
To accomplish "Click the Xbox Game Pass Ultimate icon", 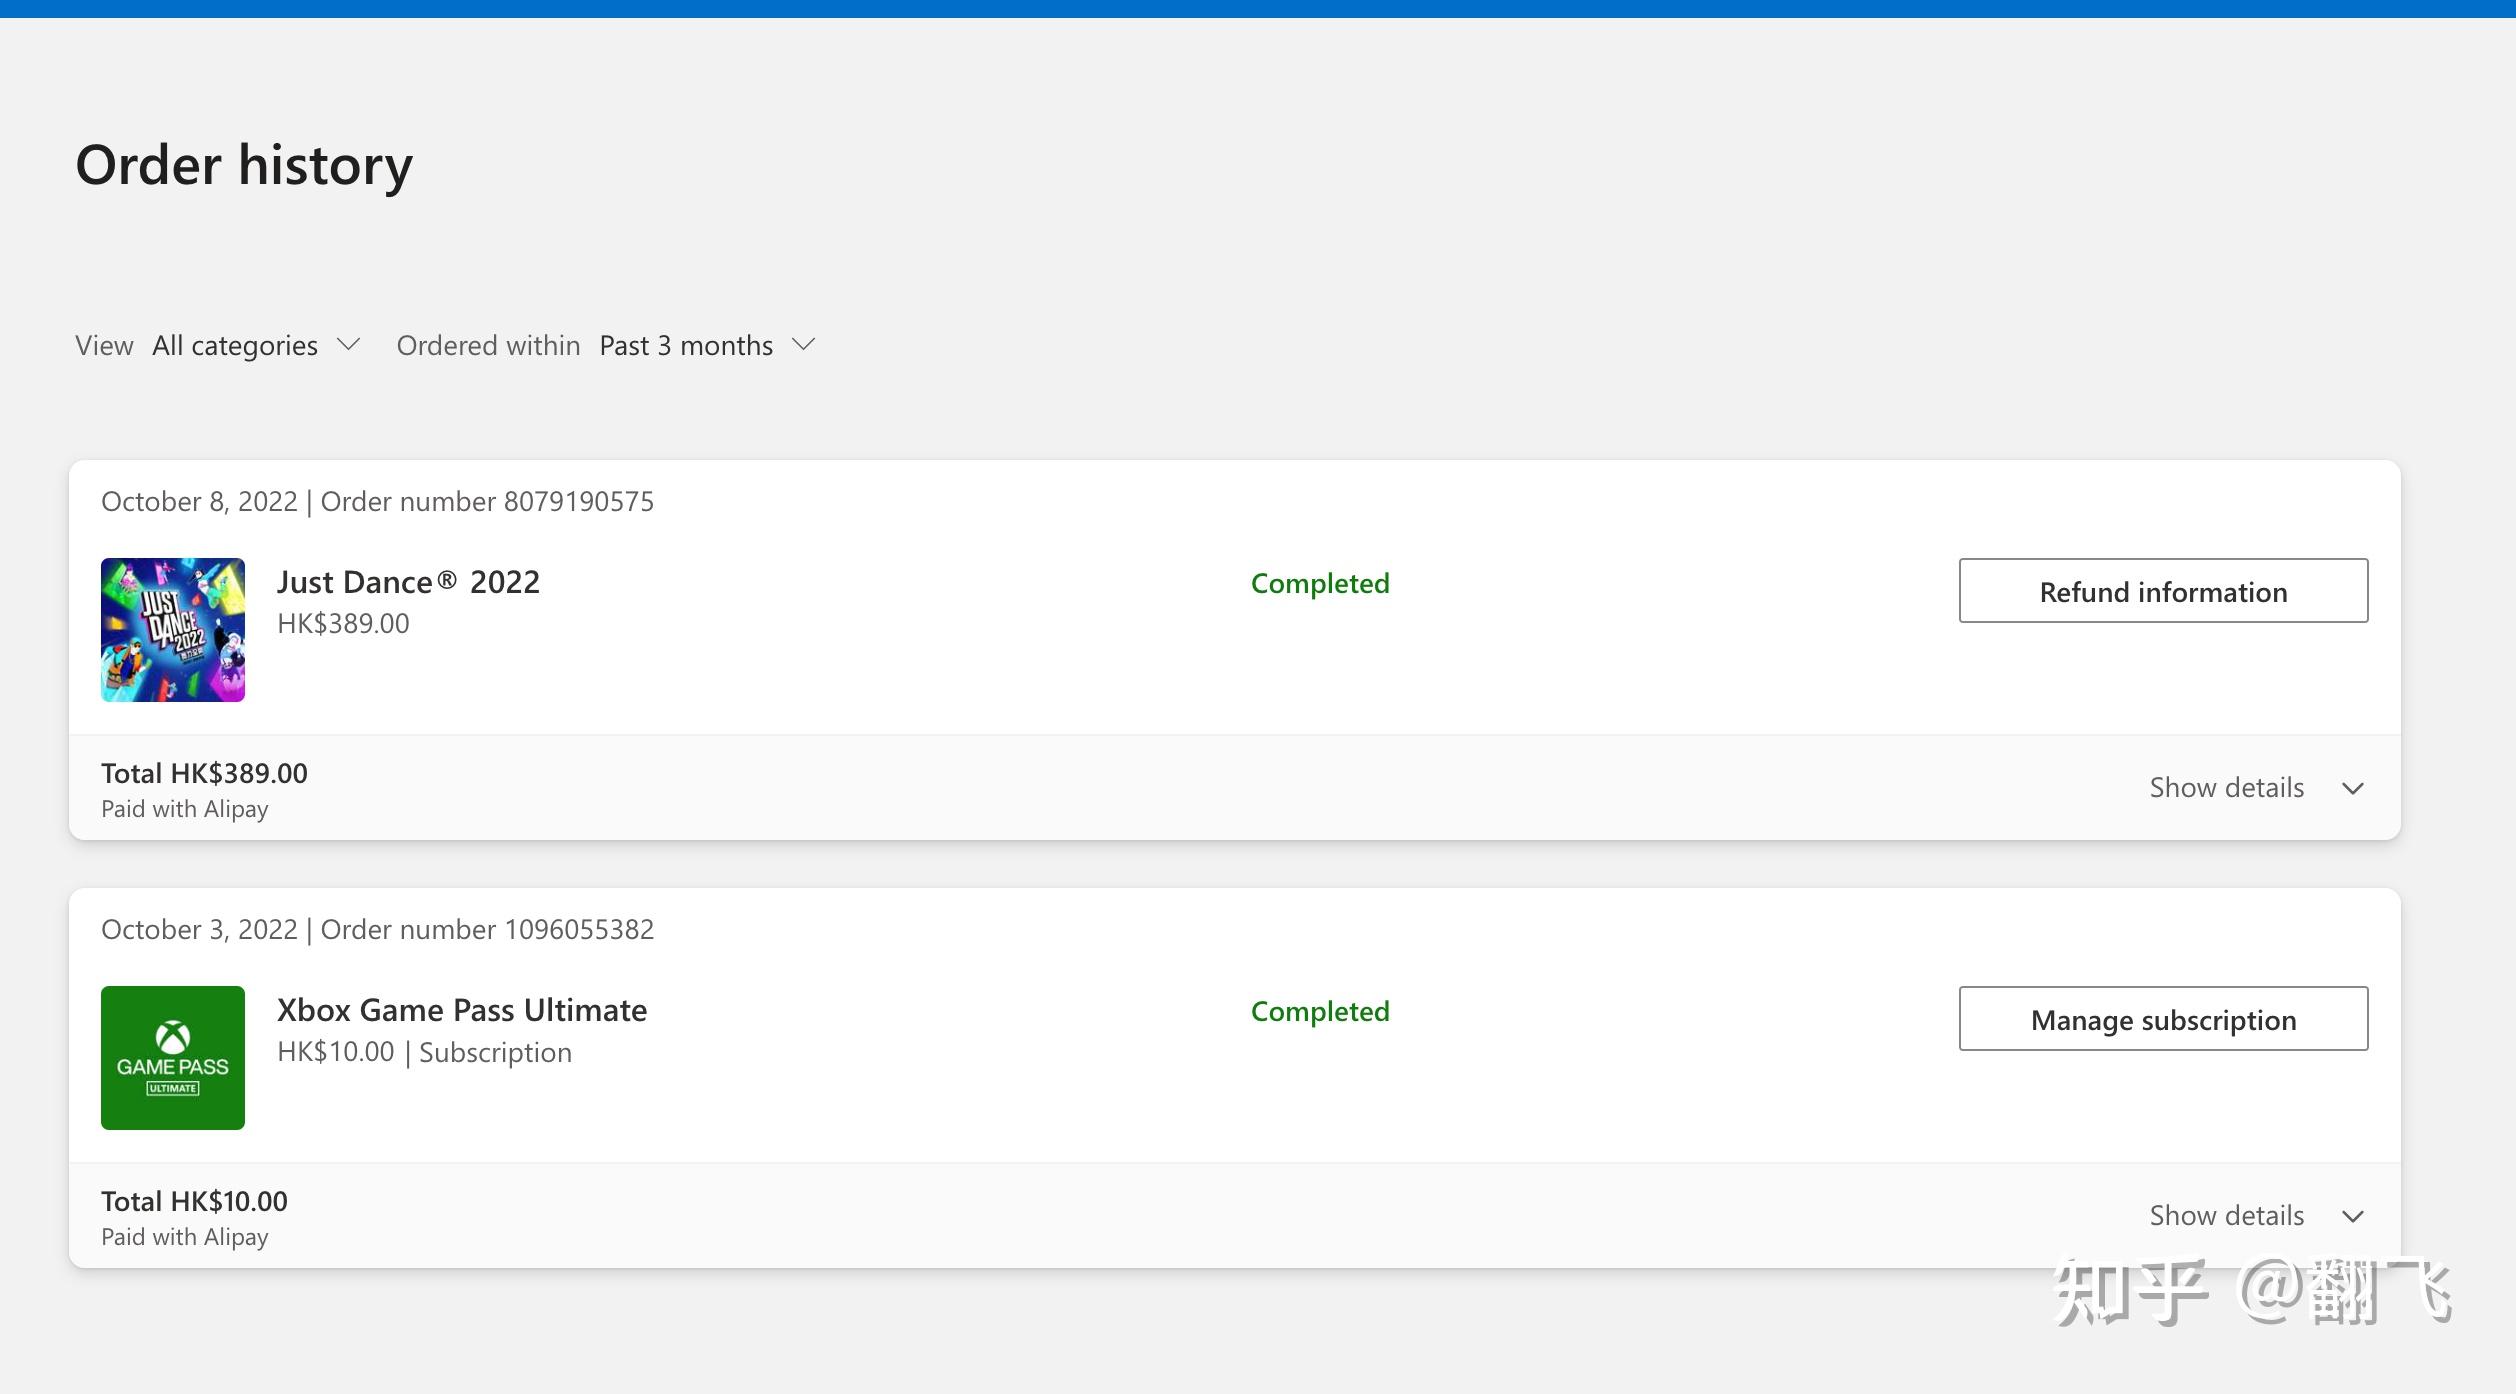I will tap(173, 1058).
